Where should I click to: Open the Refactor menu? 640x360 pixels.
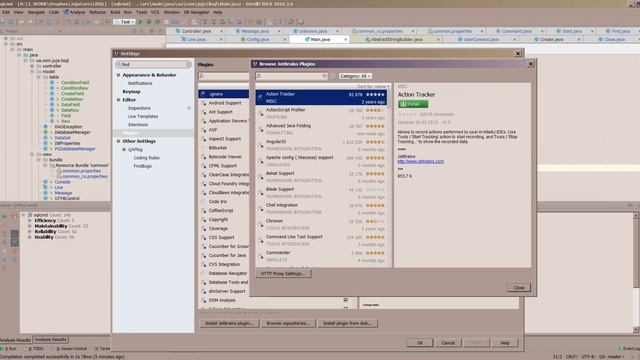point(98,12)
